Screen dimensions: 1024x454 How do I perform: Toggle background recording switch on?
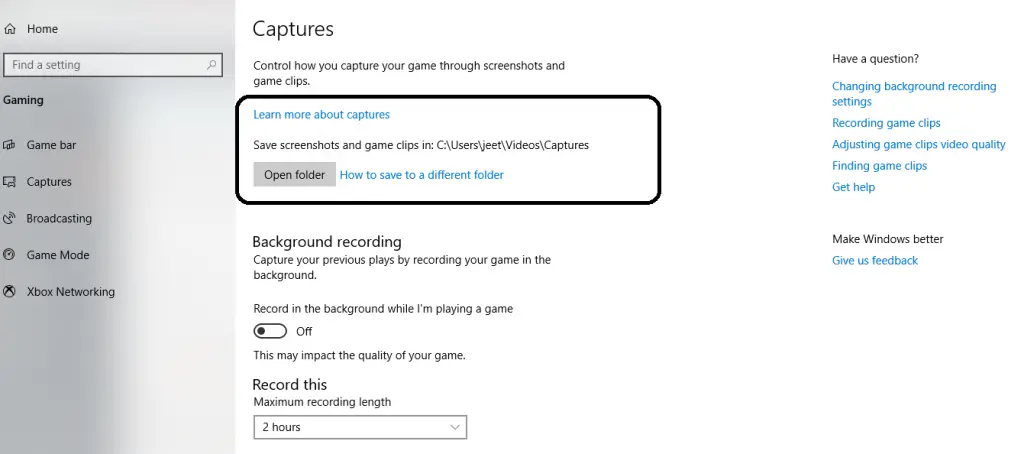[270, 331]
